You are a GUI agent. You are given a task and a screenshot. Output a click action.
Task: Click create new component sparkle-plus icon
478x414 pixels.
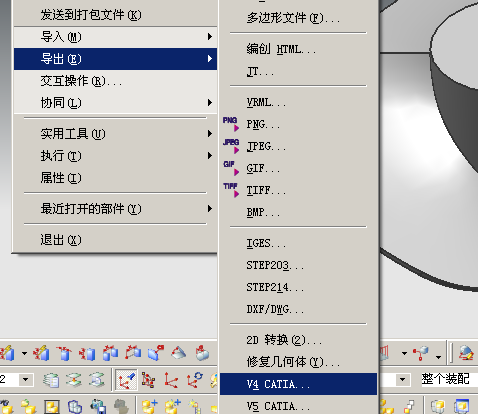pos(173,406)
